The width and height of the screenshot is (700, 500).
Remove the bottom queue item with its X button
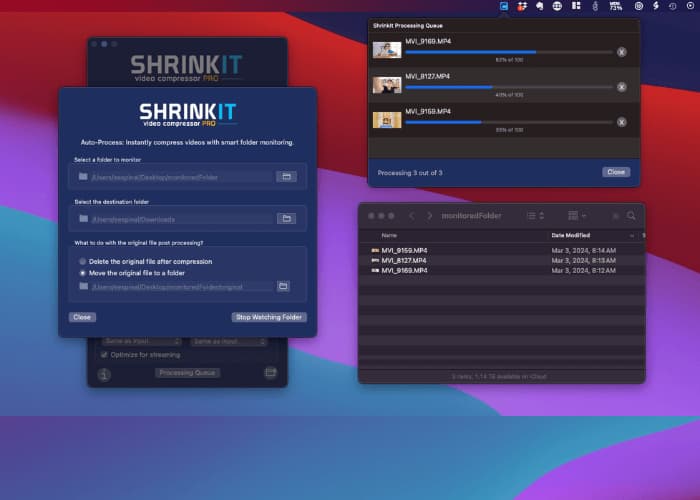pyautogui.click(x=621, y=122)
